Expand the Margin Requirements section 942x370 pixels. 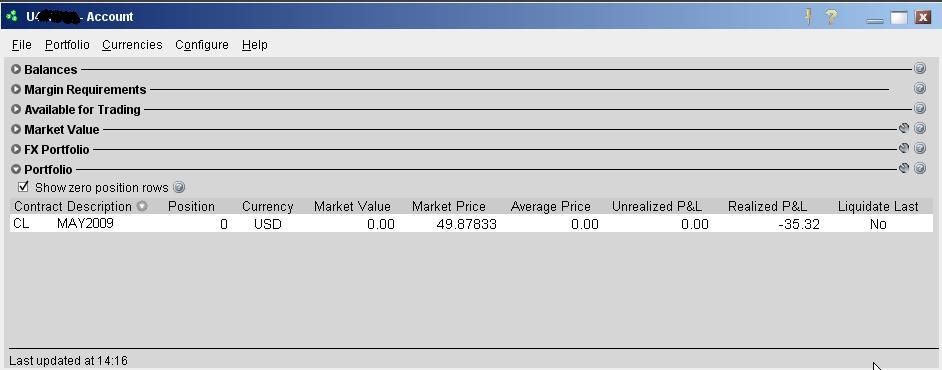pyautogui.click(x=16, y=89)
